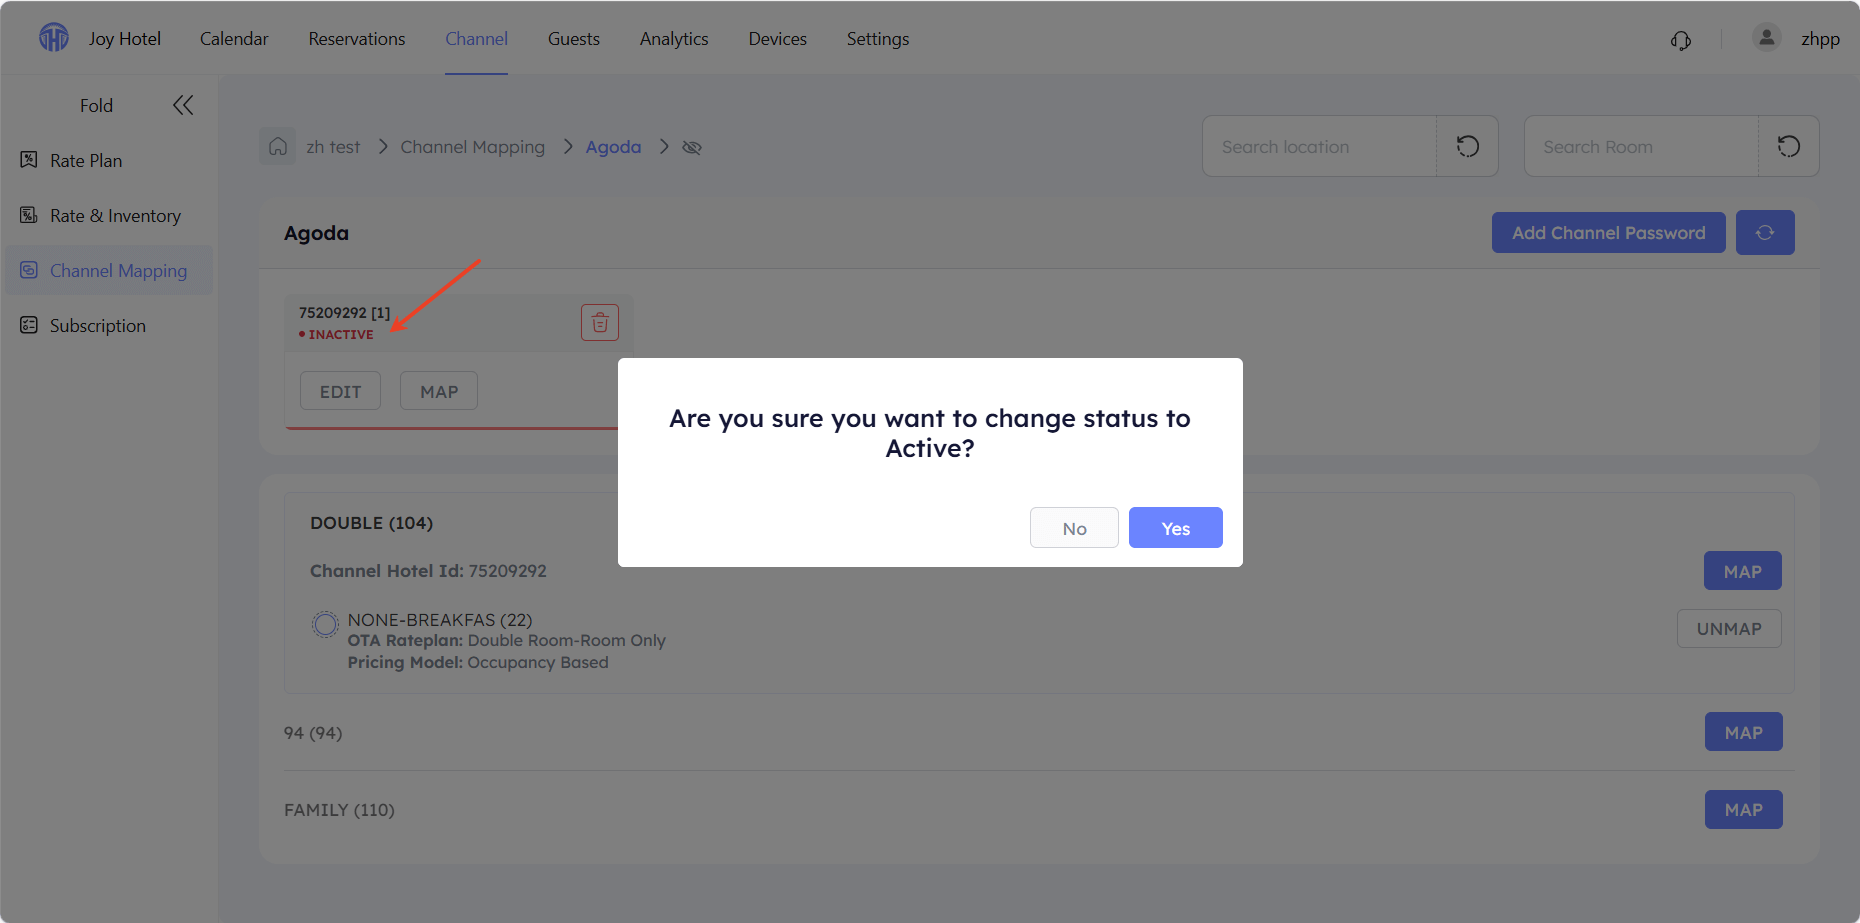1860x923 pixels.
Task: Click the Joy Hotel logo icon
Action: (x=54, y=38)
